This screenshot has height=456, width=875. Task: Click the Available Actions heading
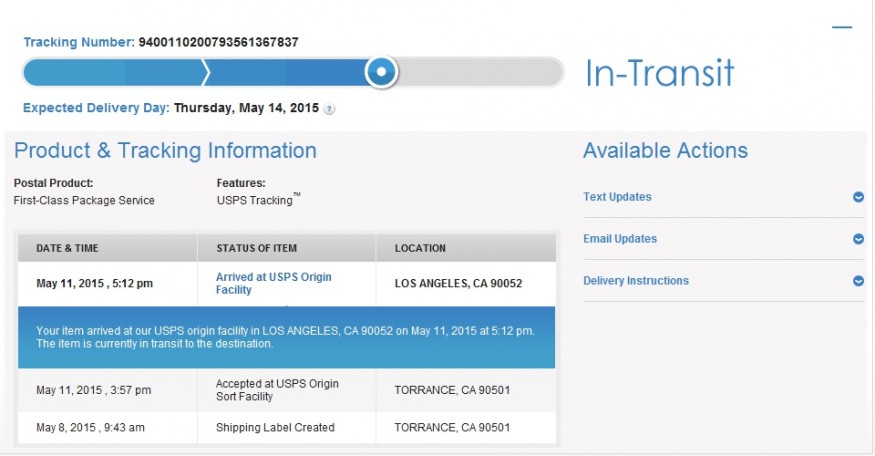click(665, 151)
